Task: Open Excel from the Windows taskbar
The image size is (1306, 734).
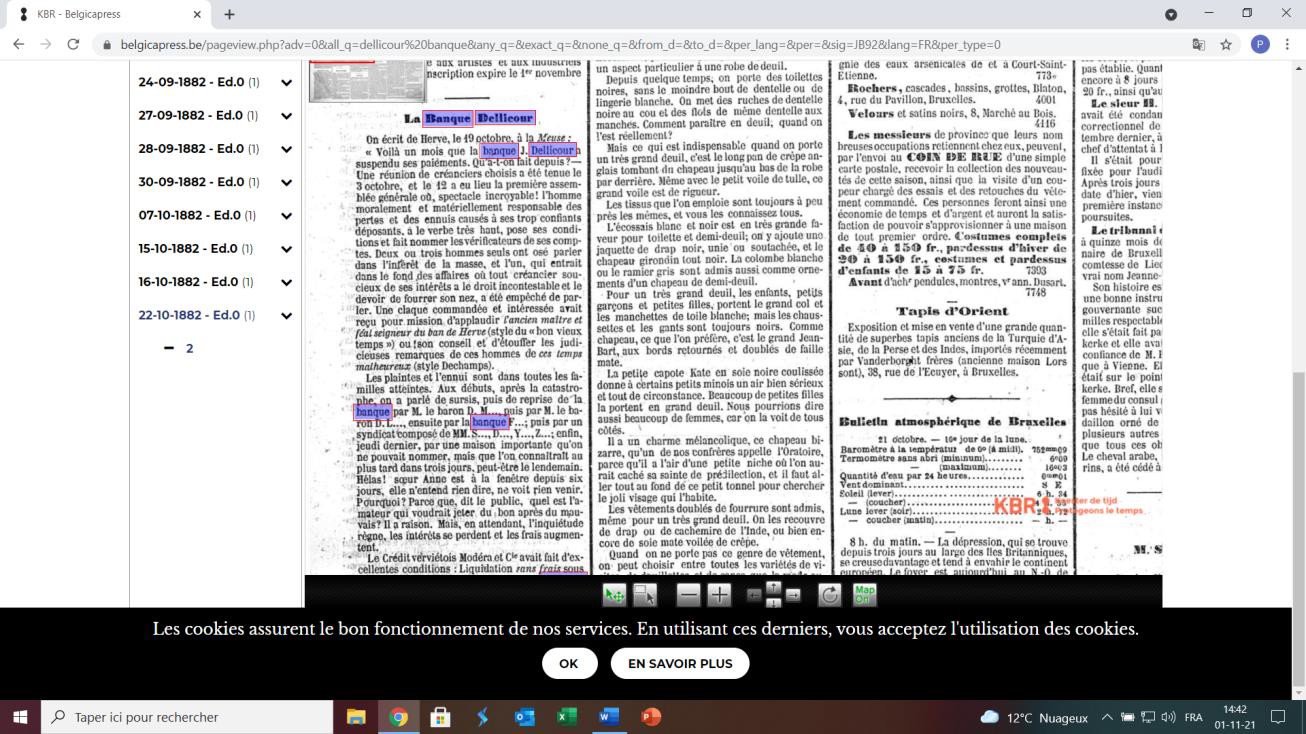Action: [x=567, y=717]
